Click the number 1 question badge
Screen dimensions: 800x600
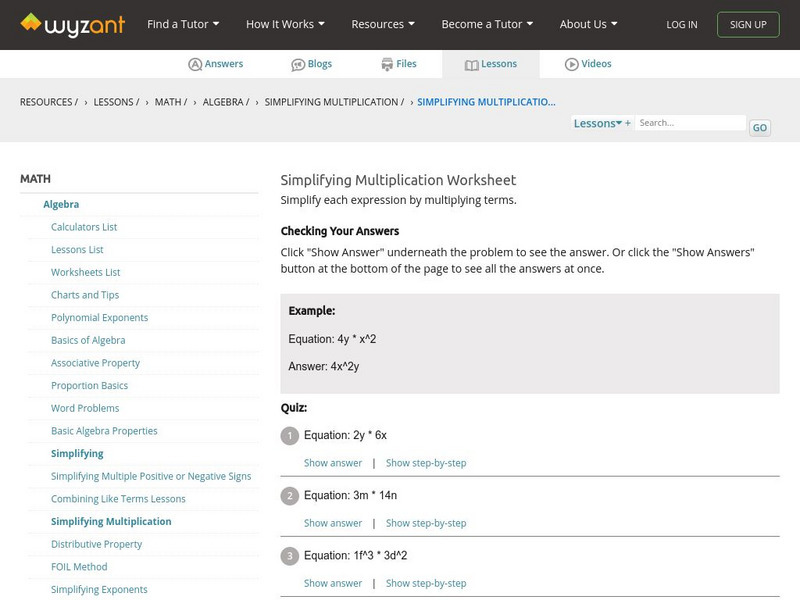click(290, 436)
